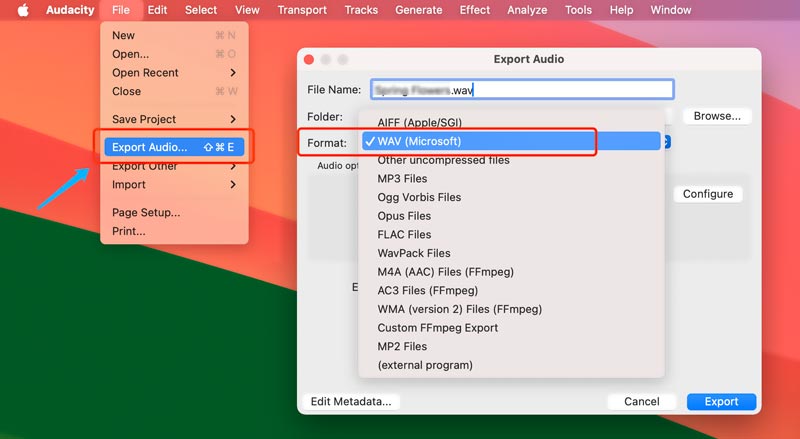Open the Tools menu

578,10
